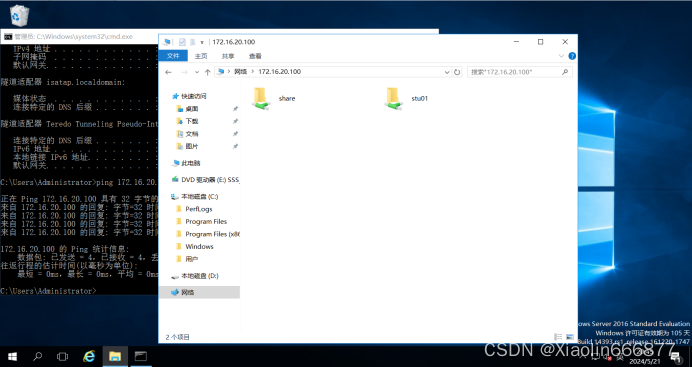Open the 文件 ribbon tab
Screen dimensions: 692x367
(173, 56)
